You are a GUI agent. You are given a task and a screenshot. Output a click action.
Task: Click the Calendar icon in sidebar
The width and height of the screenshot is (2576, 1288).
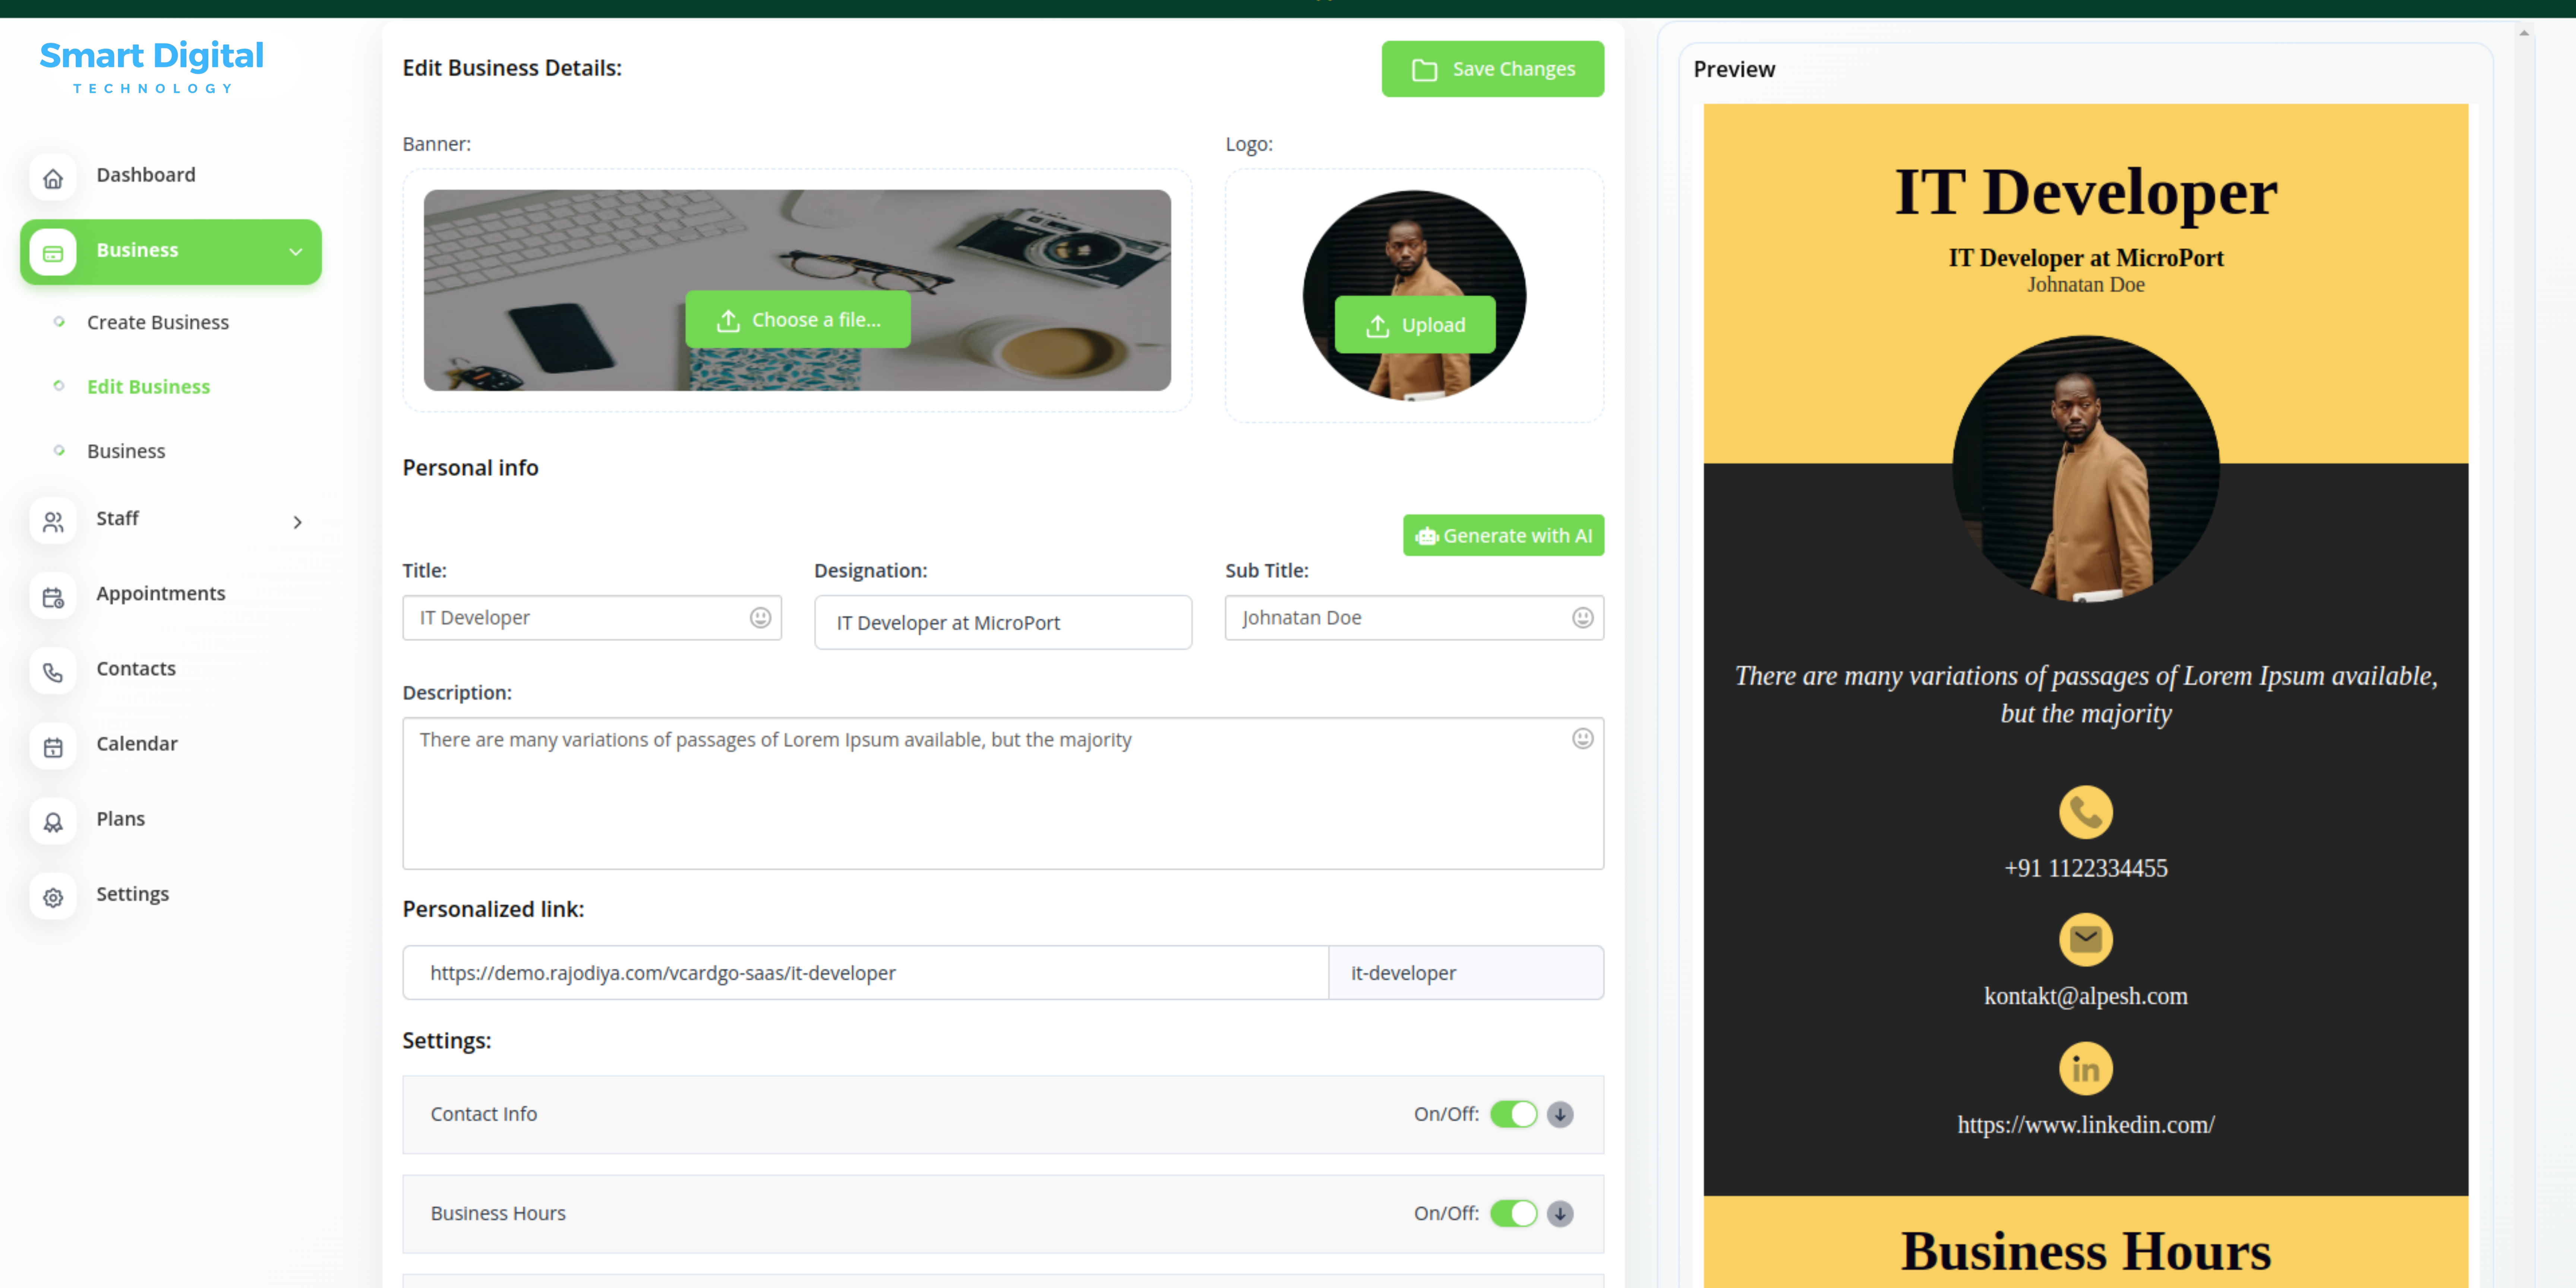pyautogui.click(x=53, y=747)
